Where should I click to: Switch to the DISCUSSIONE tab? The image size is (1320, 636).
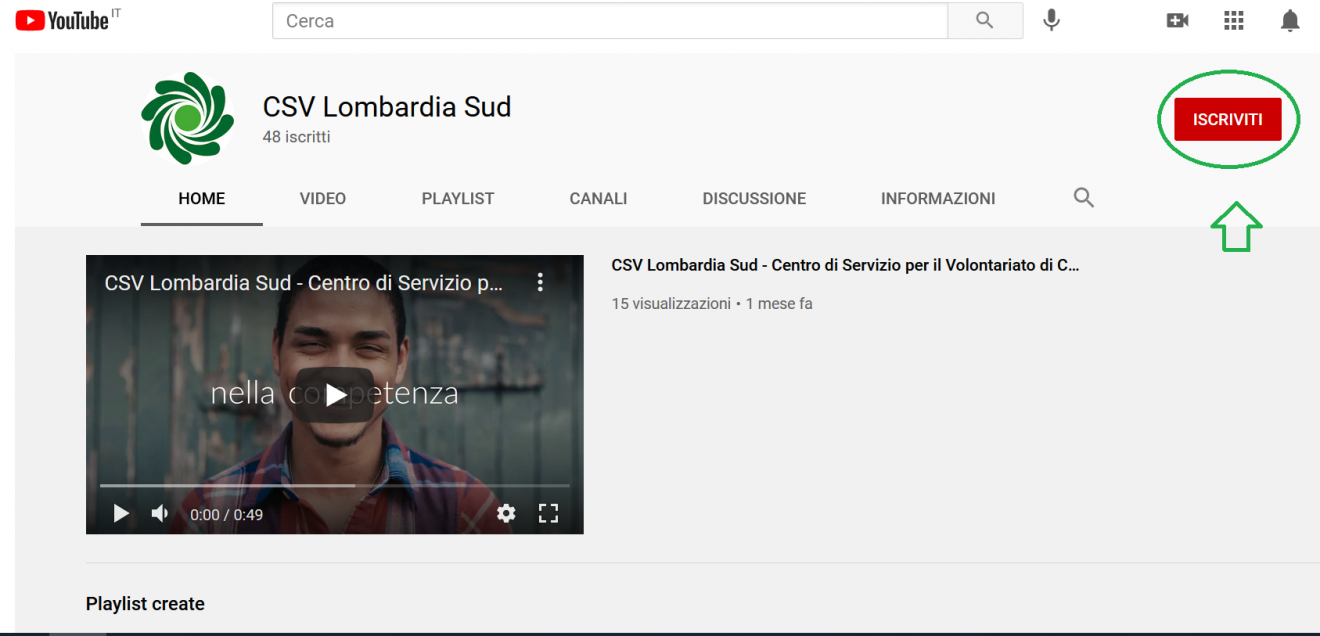[754, 198]
